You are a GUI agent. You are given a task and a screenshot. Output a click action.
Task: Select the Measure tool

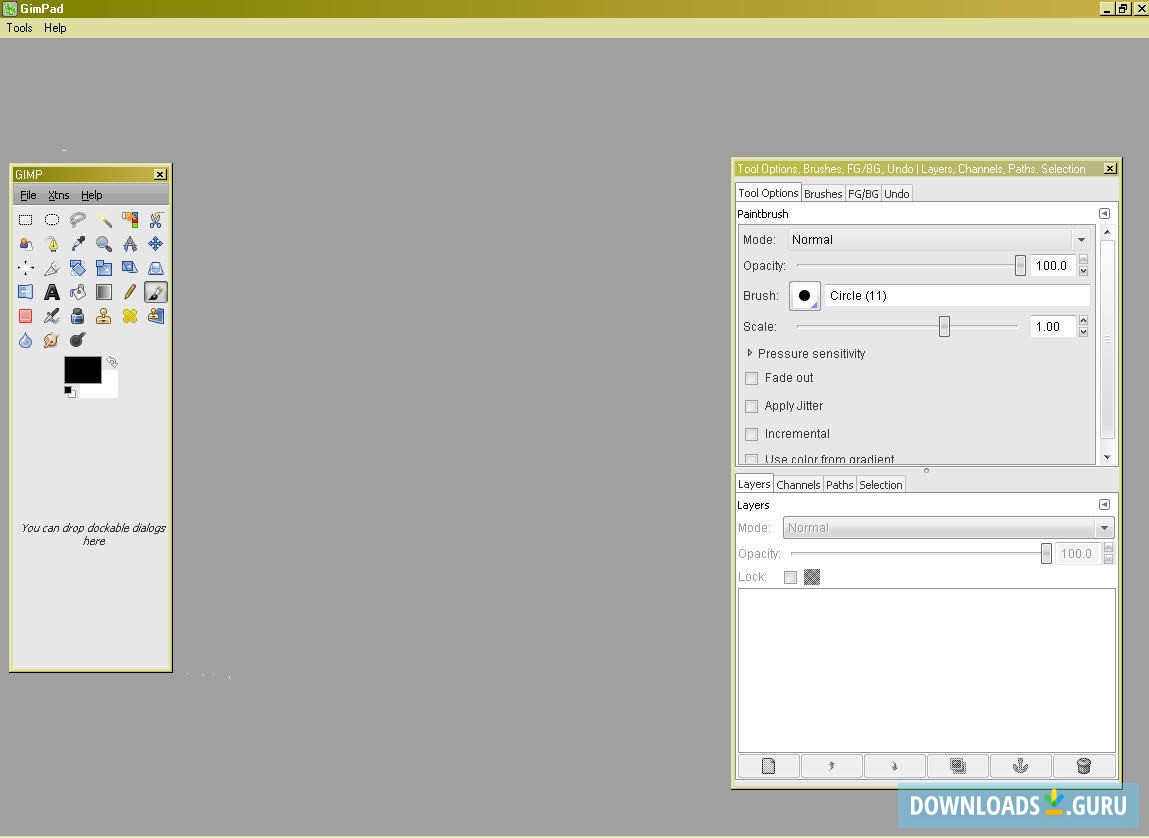point(130,244)
